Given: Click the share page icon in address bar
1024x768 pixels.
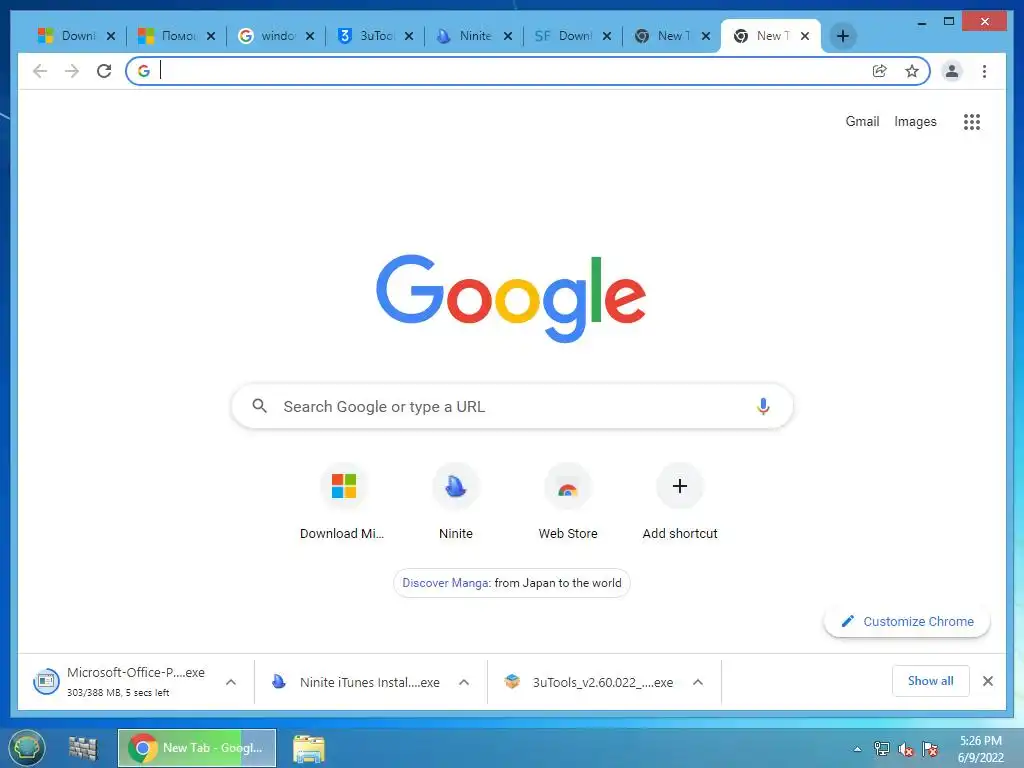Looking at the screenshot, I should pyautogui.click(x=880, y=71).
